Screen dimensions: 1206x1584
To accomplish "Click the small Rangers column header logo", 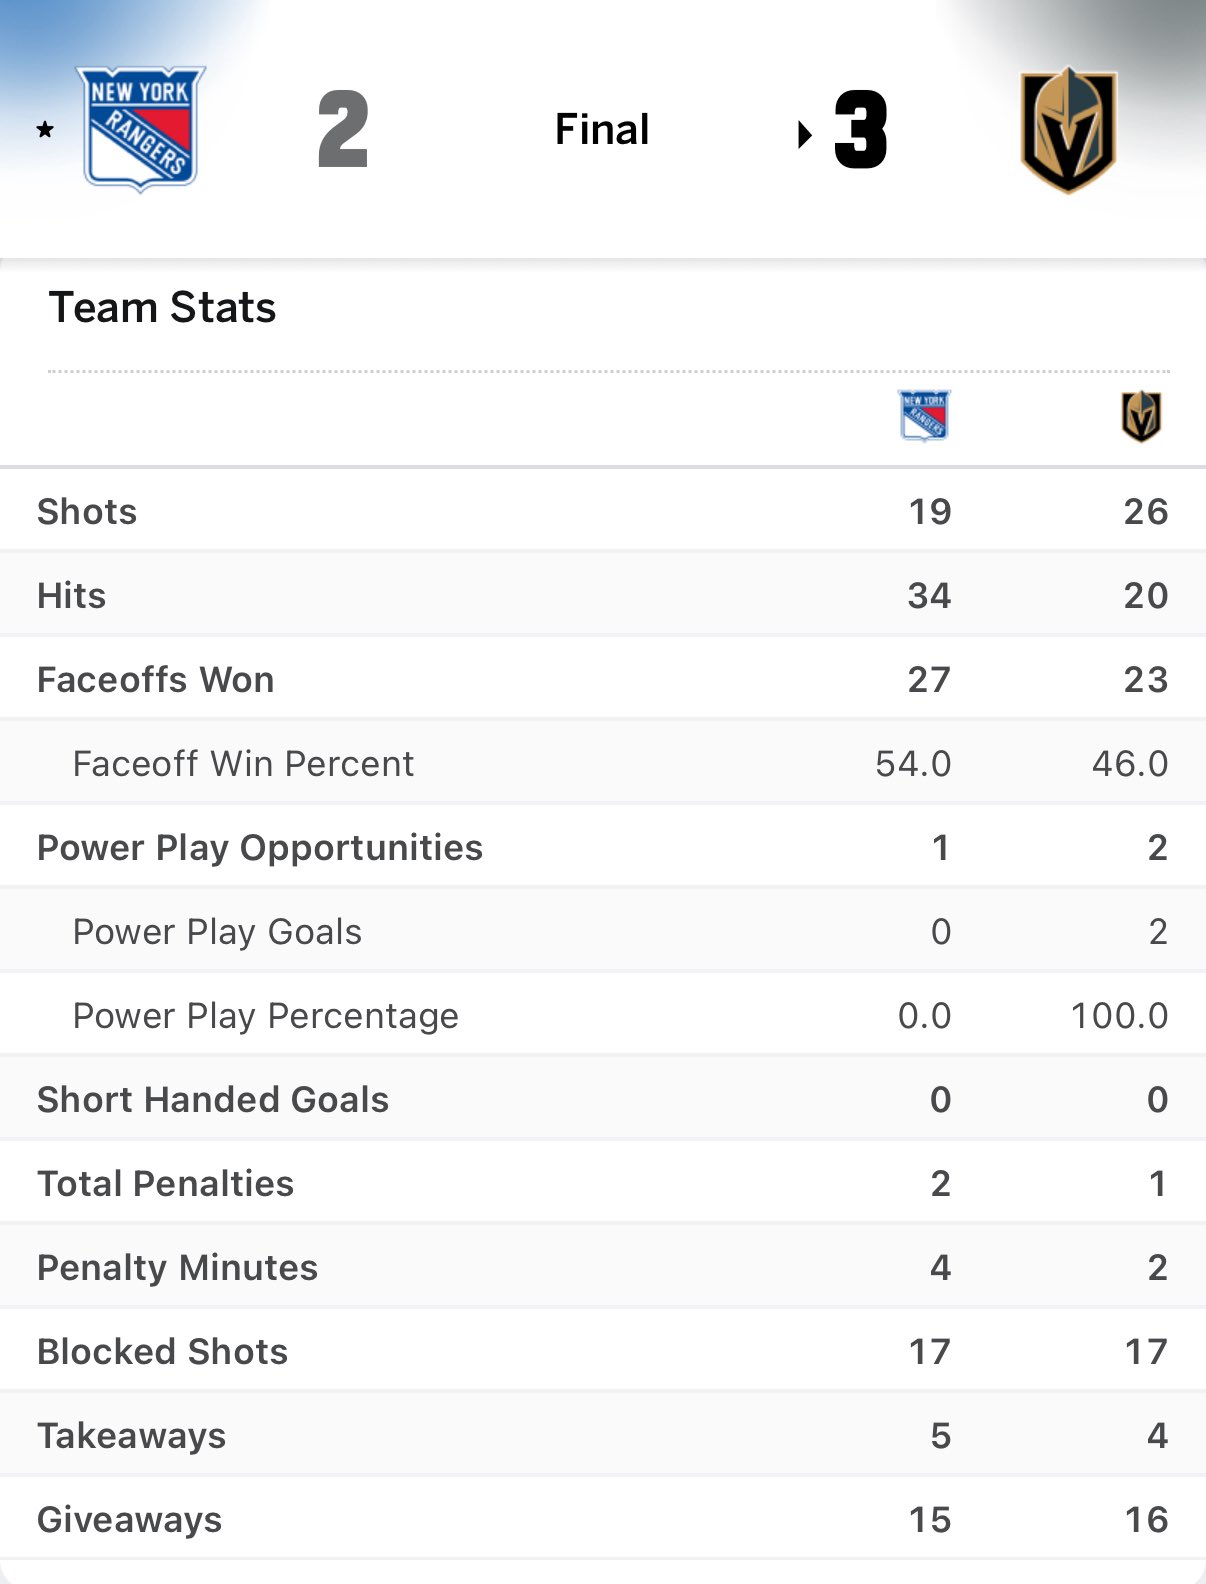I will click(925, 415).
